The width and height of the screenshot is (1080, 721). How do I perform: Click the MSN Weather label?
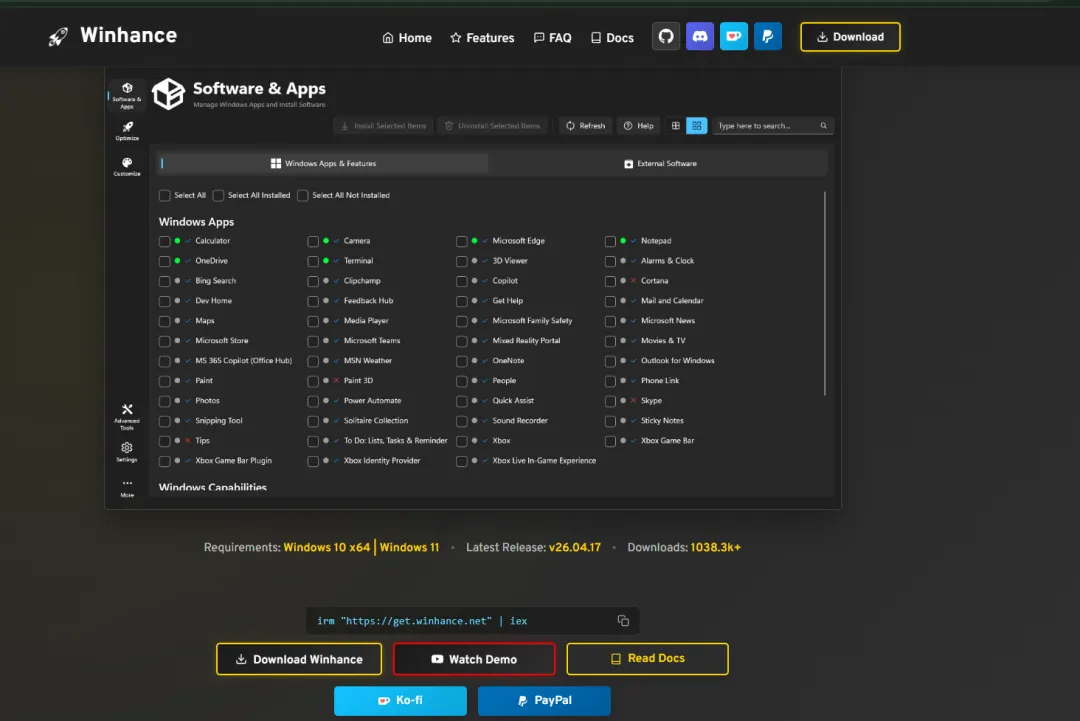368,361
